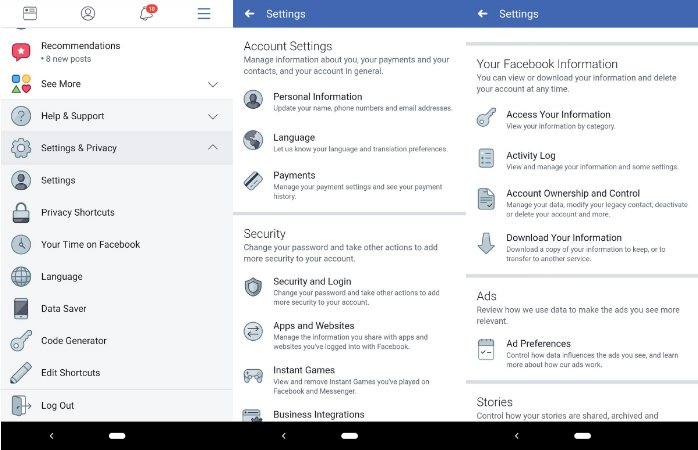Tap the Apps and Websites arrows icon
The height and width of the screenshot is (450, 698).
253,332
